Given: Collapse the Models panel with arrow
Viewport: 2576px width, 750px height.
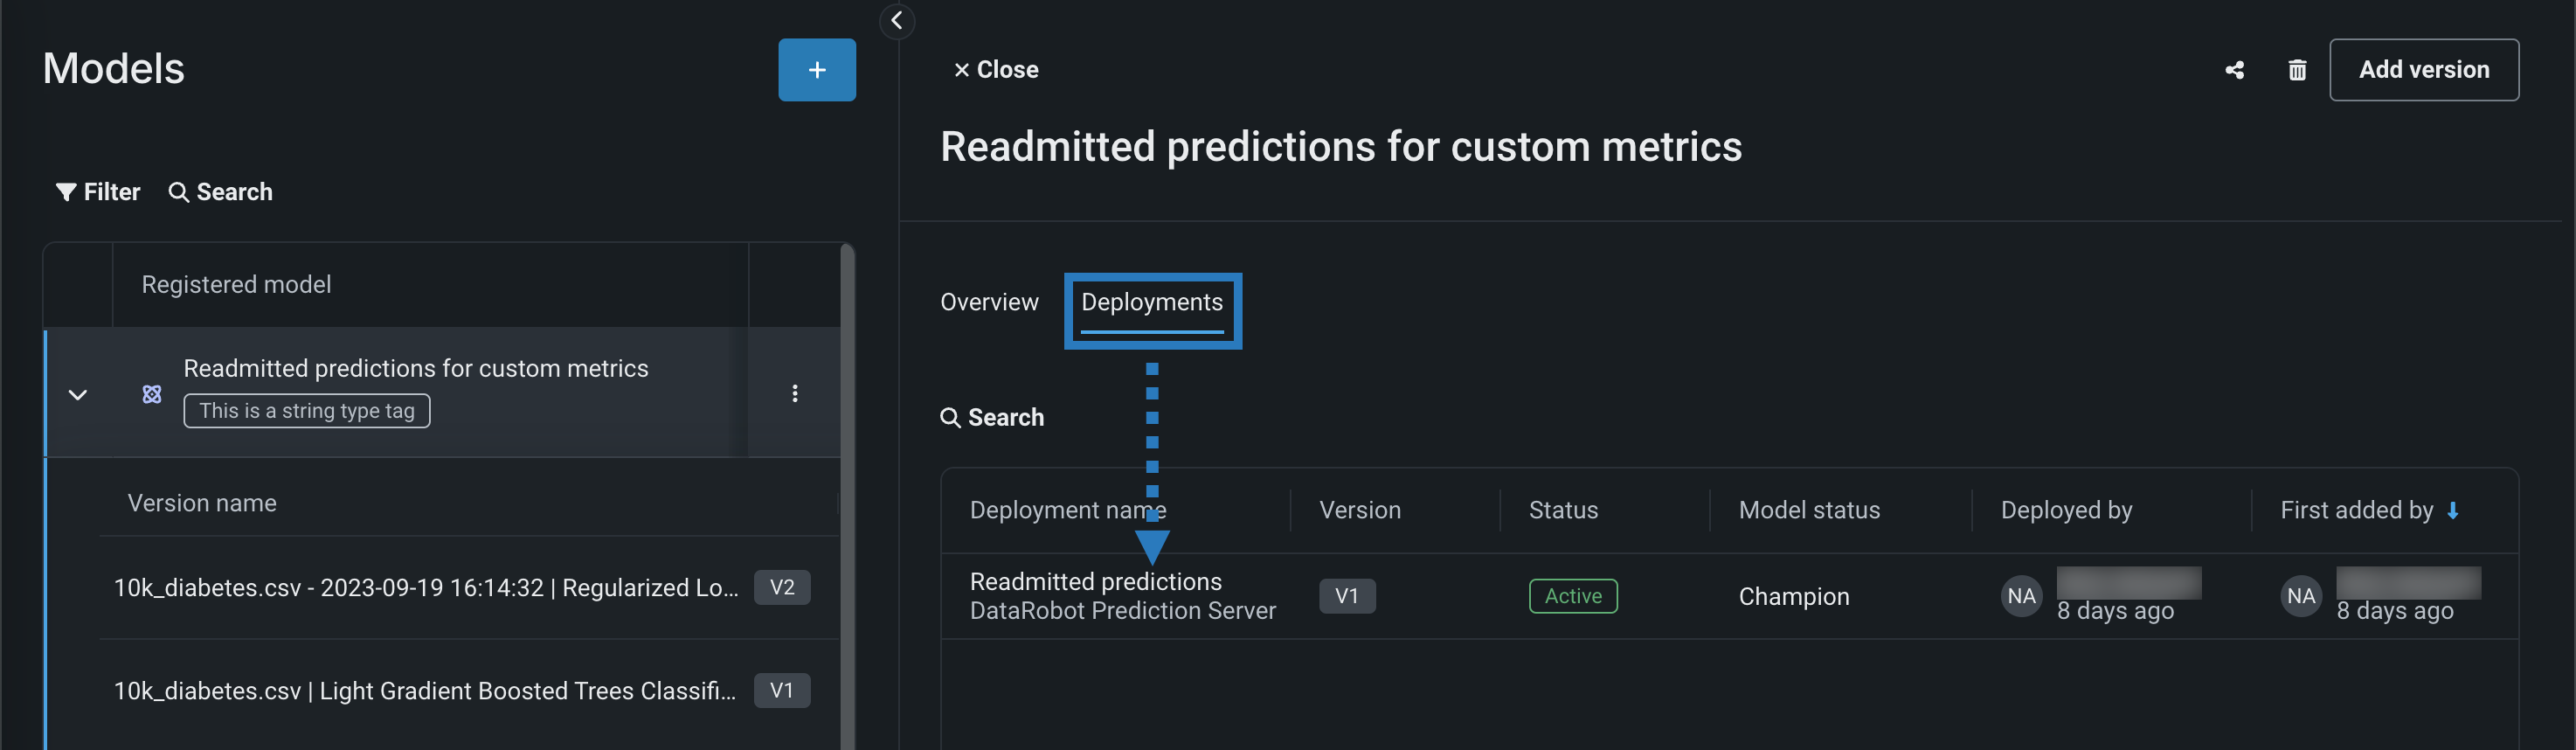Looking at the screenshot, I should 897,21.
